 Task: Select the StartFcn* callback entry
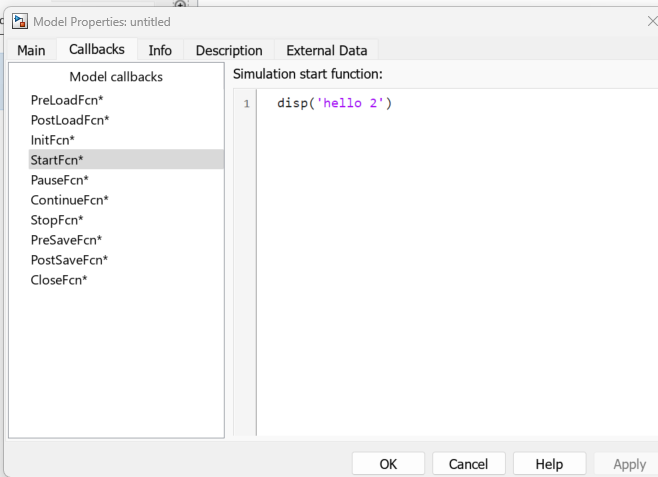click(x=57, y=160)
